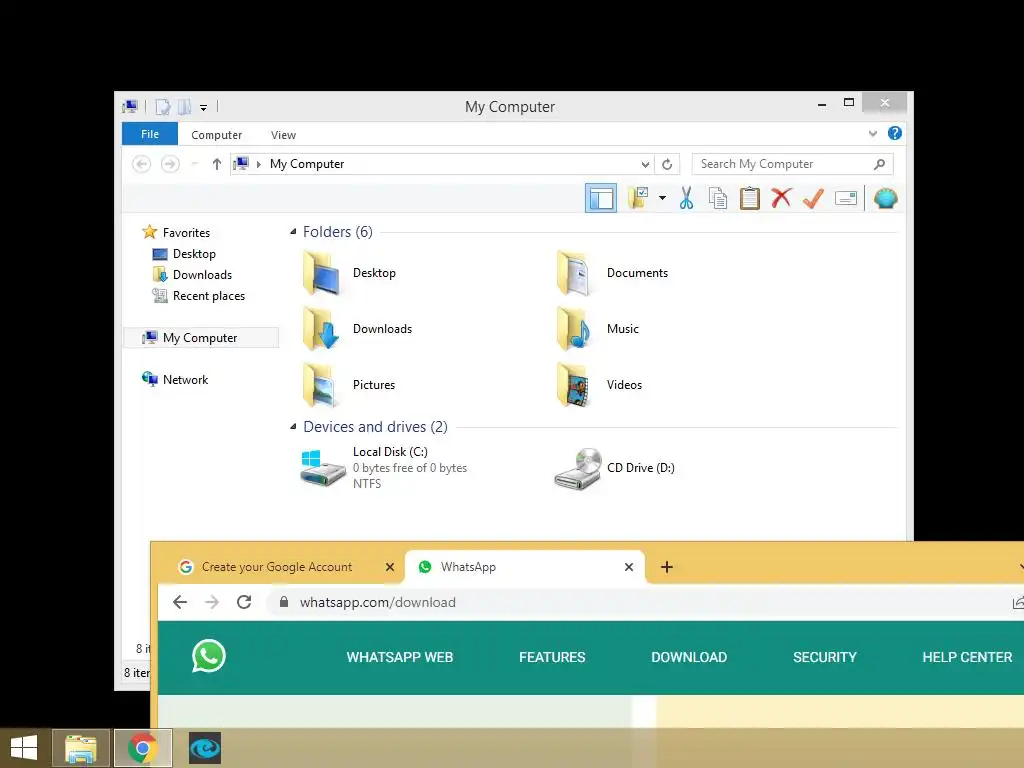Screen dimensions: 1024x768
Task: Open the File ribbon tab
Action: pyautogui.click(x=150, y=134)
